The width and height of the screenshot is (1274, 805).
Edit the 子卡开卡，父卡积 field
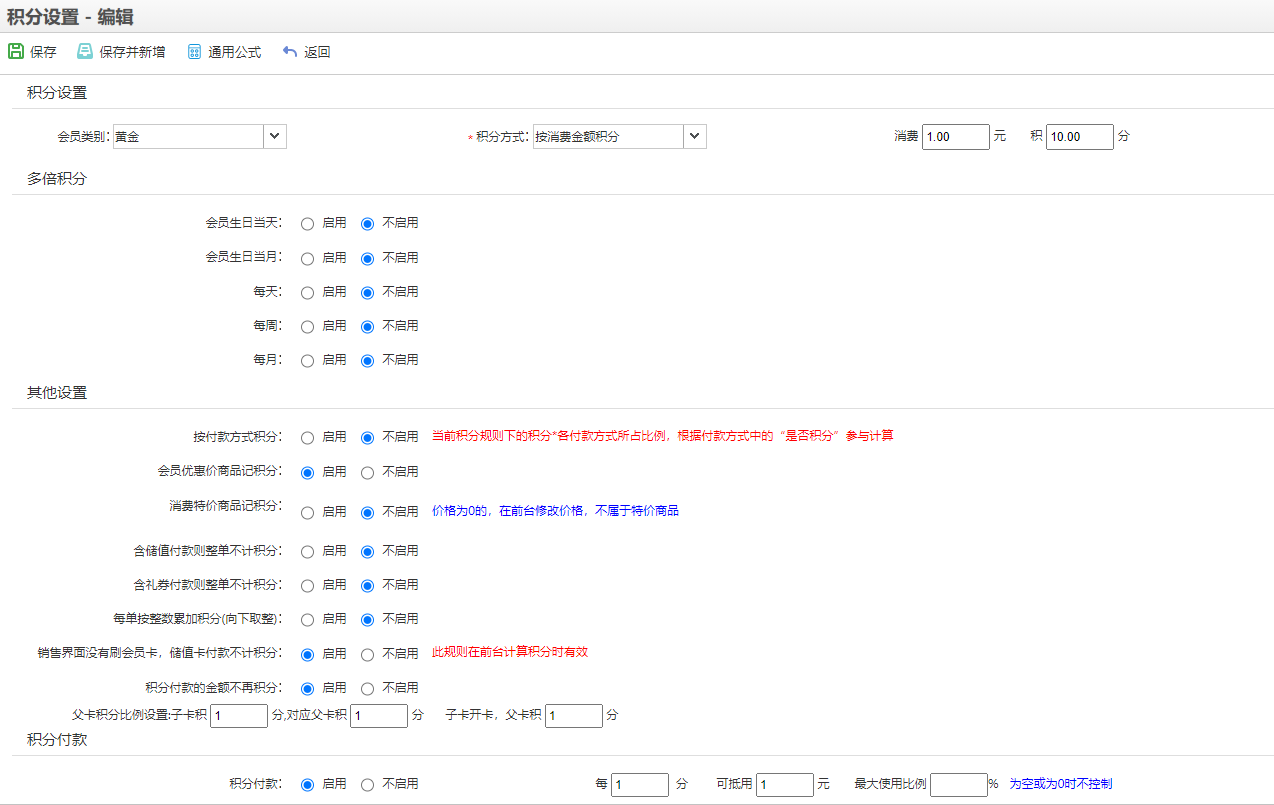pos(574,716)
